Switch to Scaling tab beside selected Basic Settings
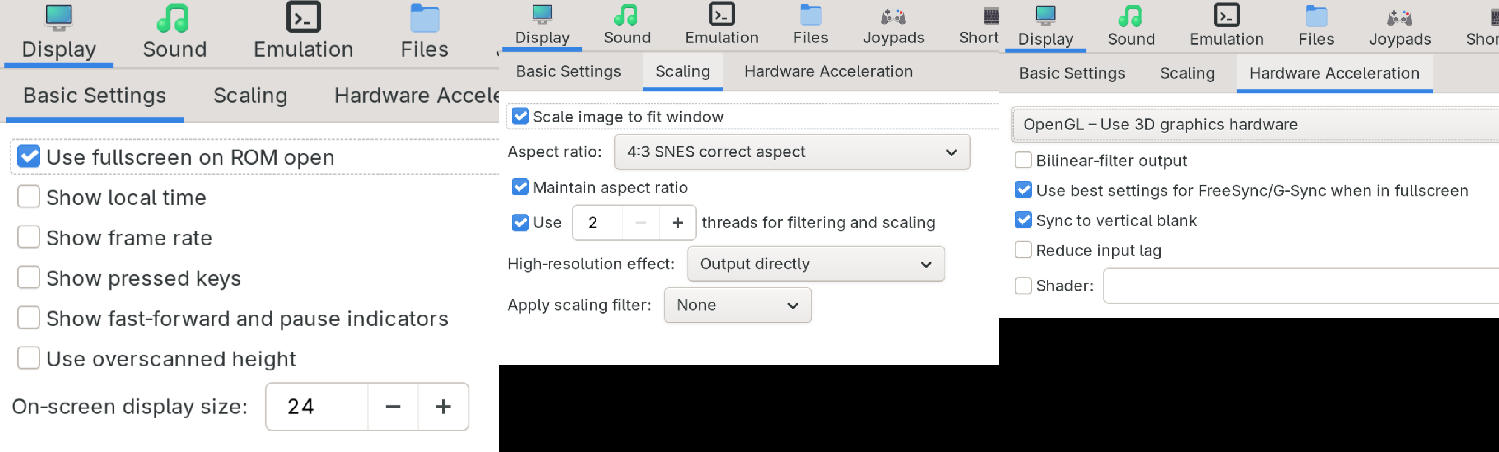This screenshot has width=1499, height=452. click(x=250, y=96)
